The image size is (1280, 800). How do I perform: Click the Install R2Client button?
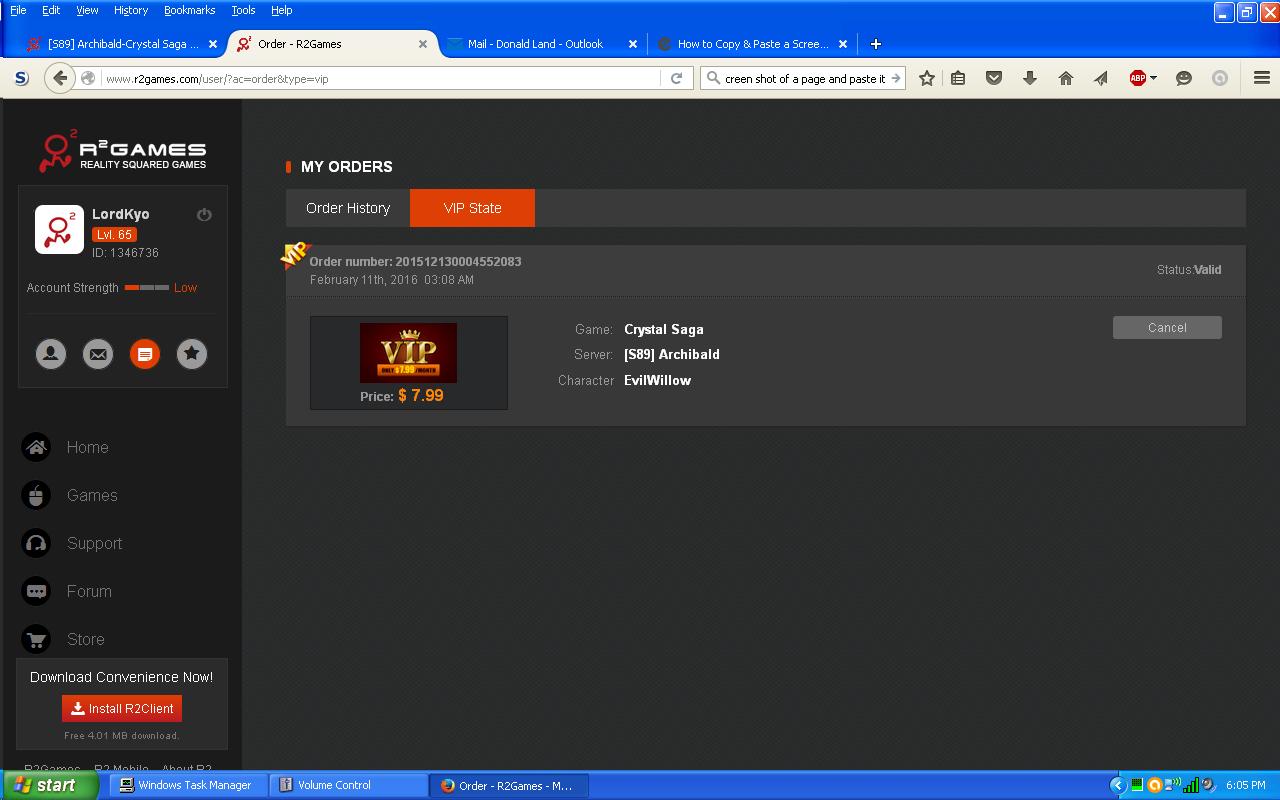click(x=122, y=708)
